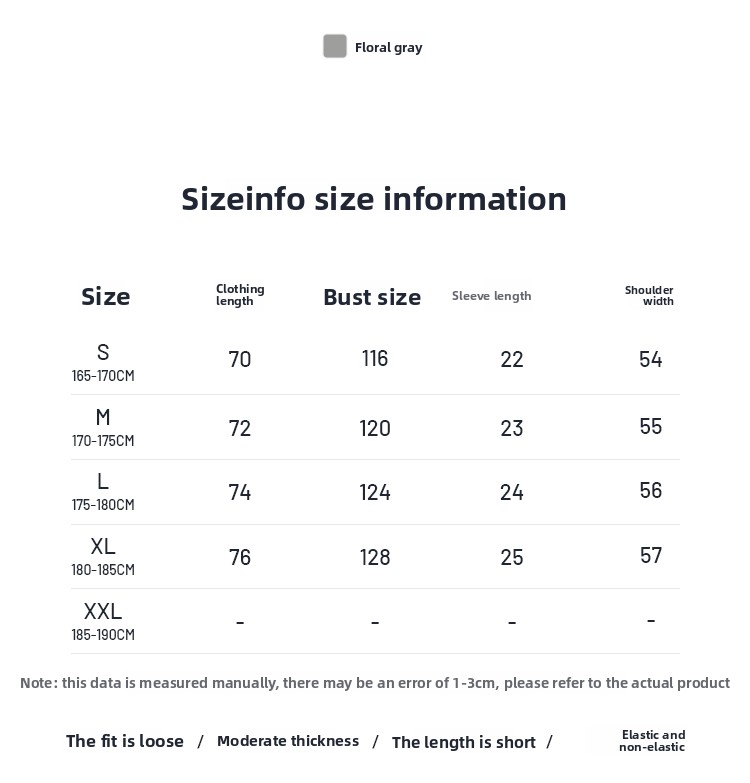Click the measurement error note text
This screenshot has height=783, width=750.
pos(375,683)
